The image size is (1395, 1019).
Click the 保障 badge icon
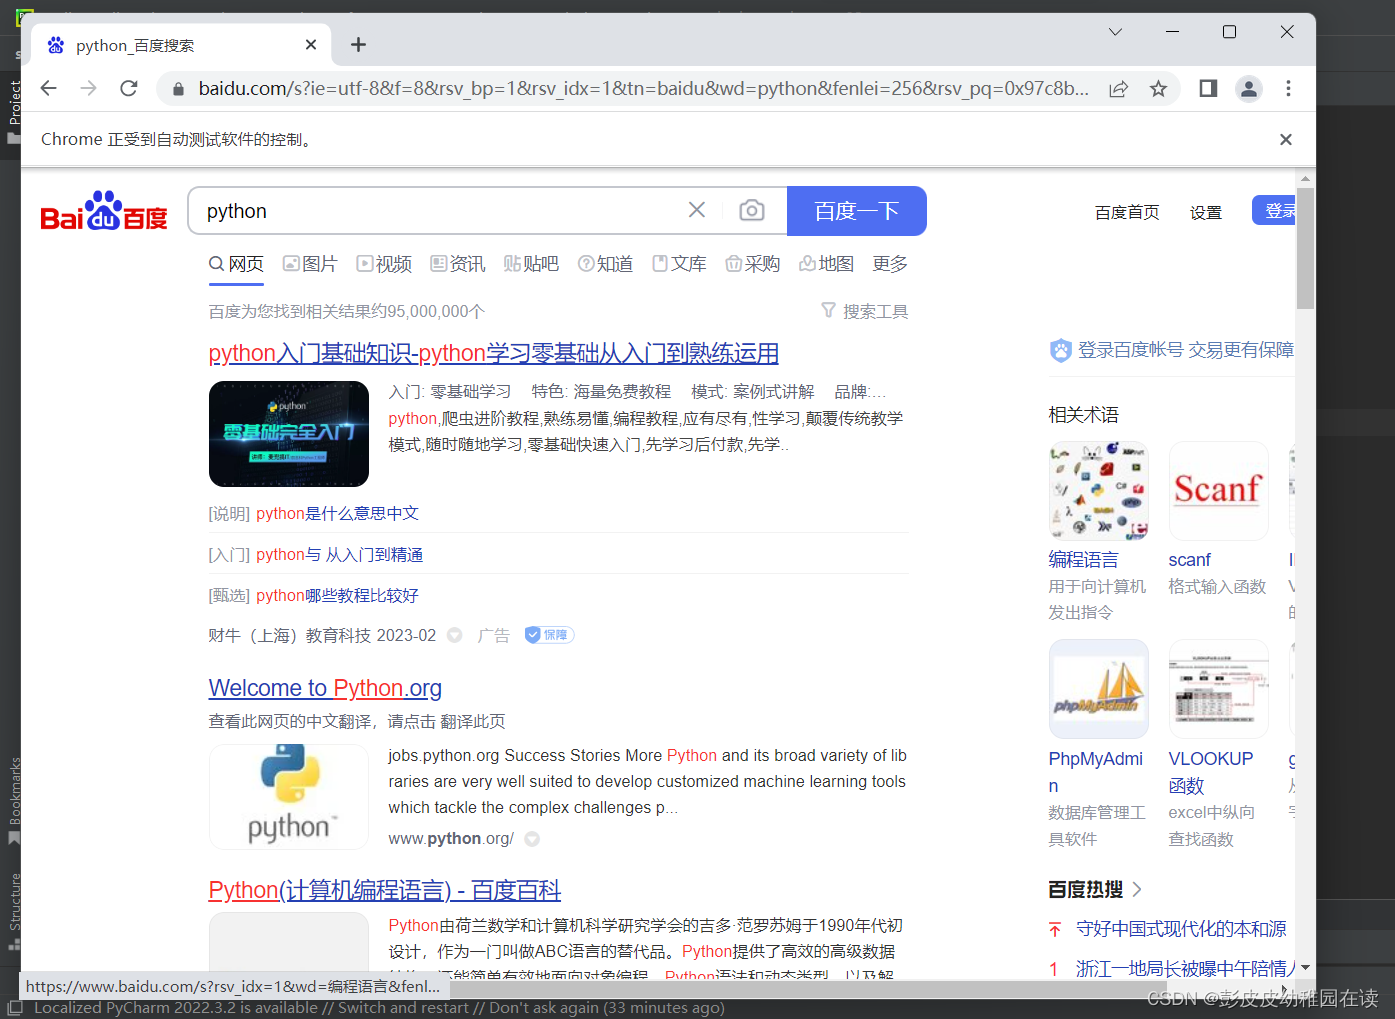(549, 635)
